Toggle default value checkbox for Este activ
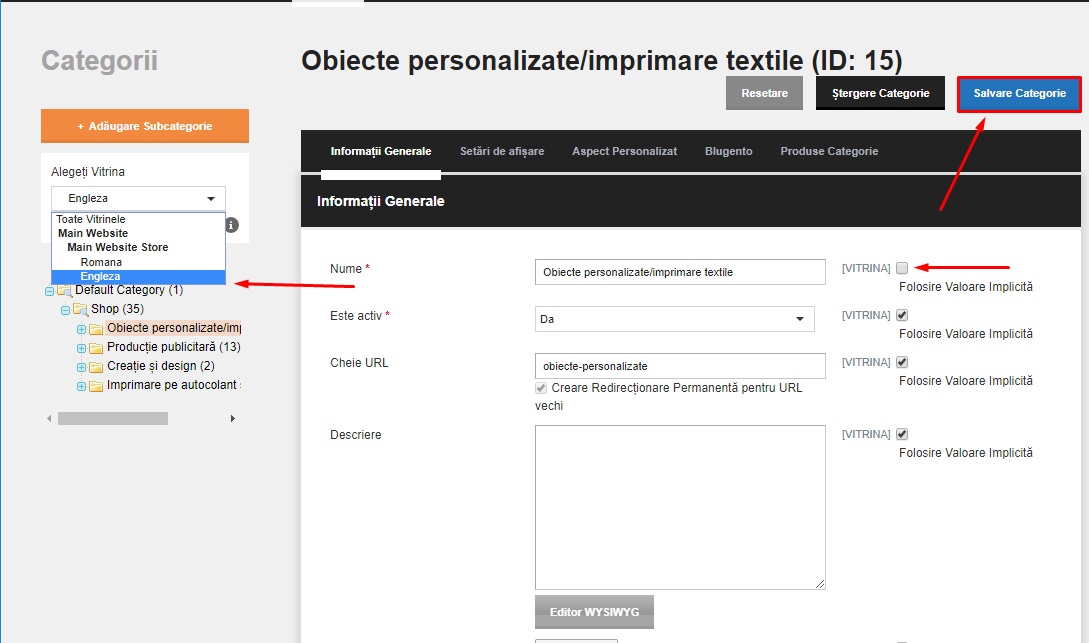The height and width of the screenshot is (643, 1089). pyautogui.click(x=902, y=315)
